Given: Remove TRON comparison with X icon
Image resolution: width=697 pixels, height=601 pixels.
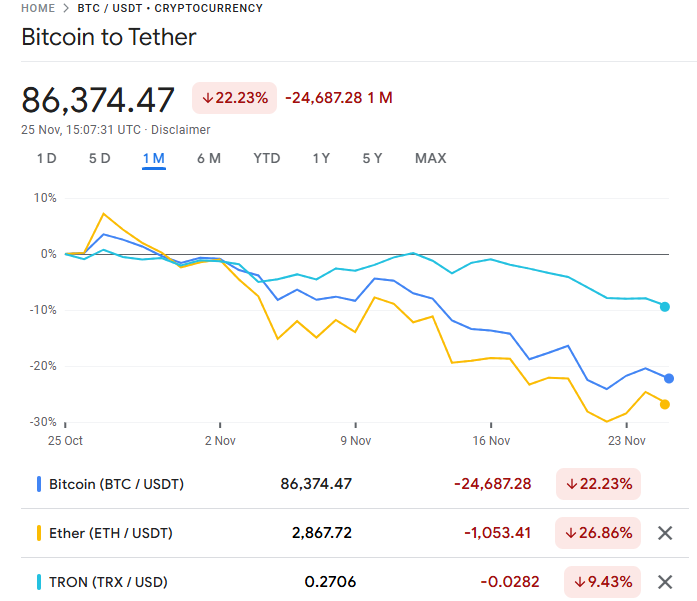Looking at the screenshot, I should point(665,582).
